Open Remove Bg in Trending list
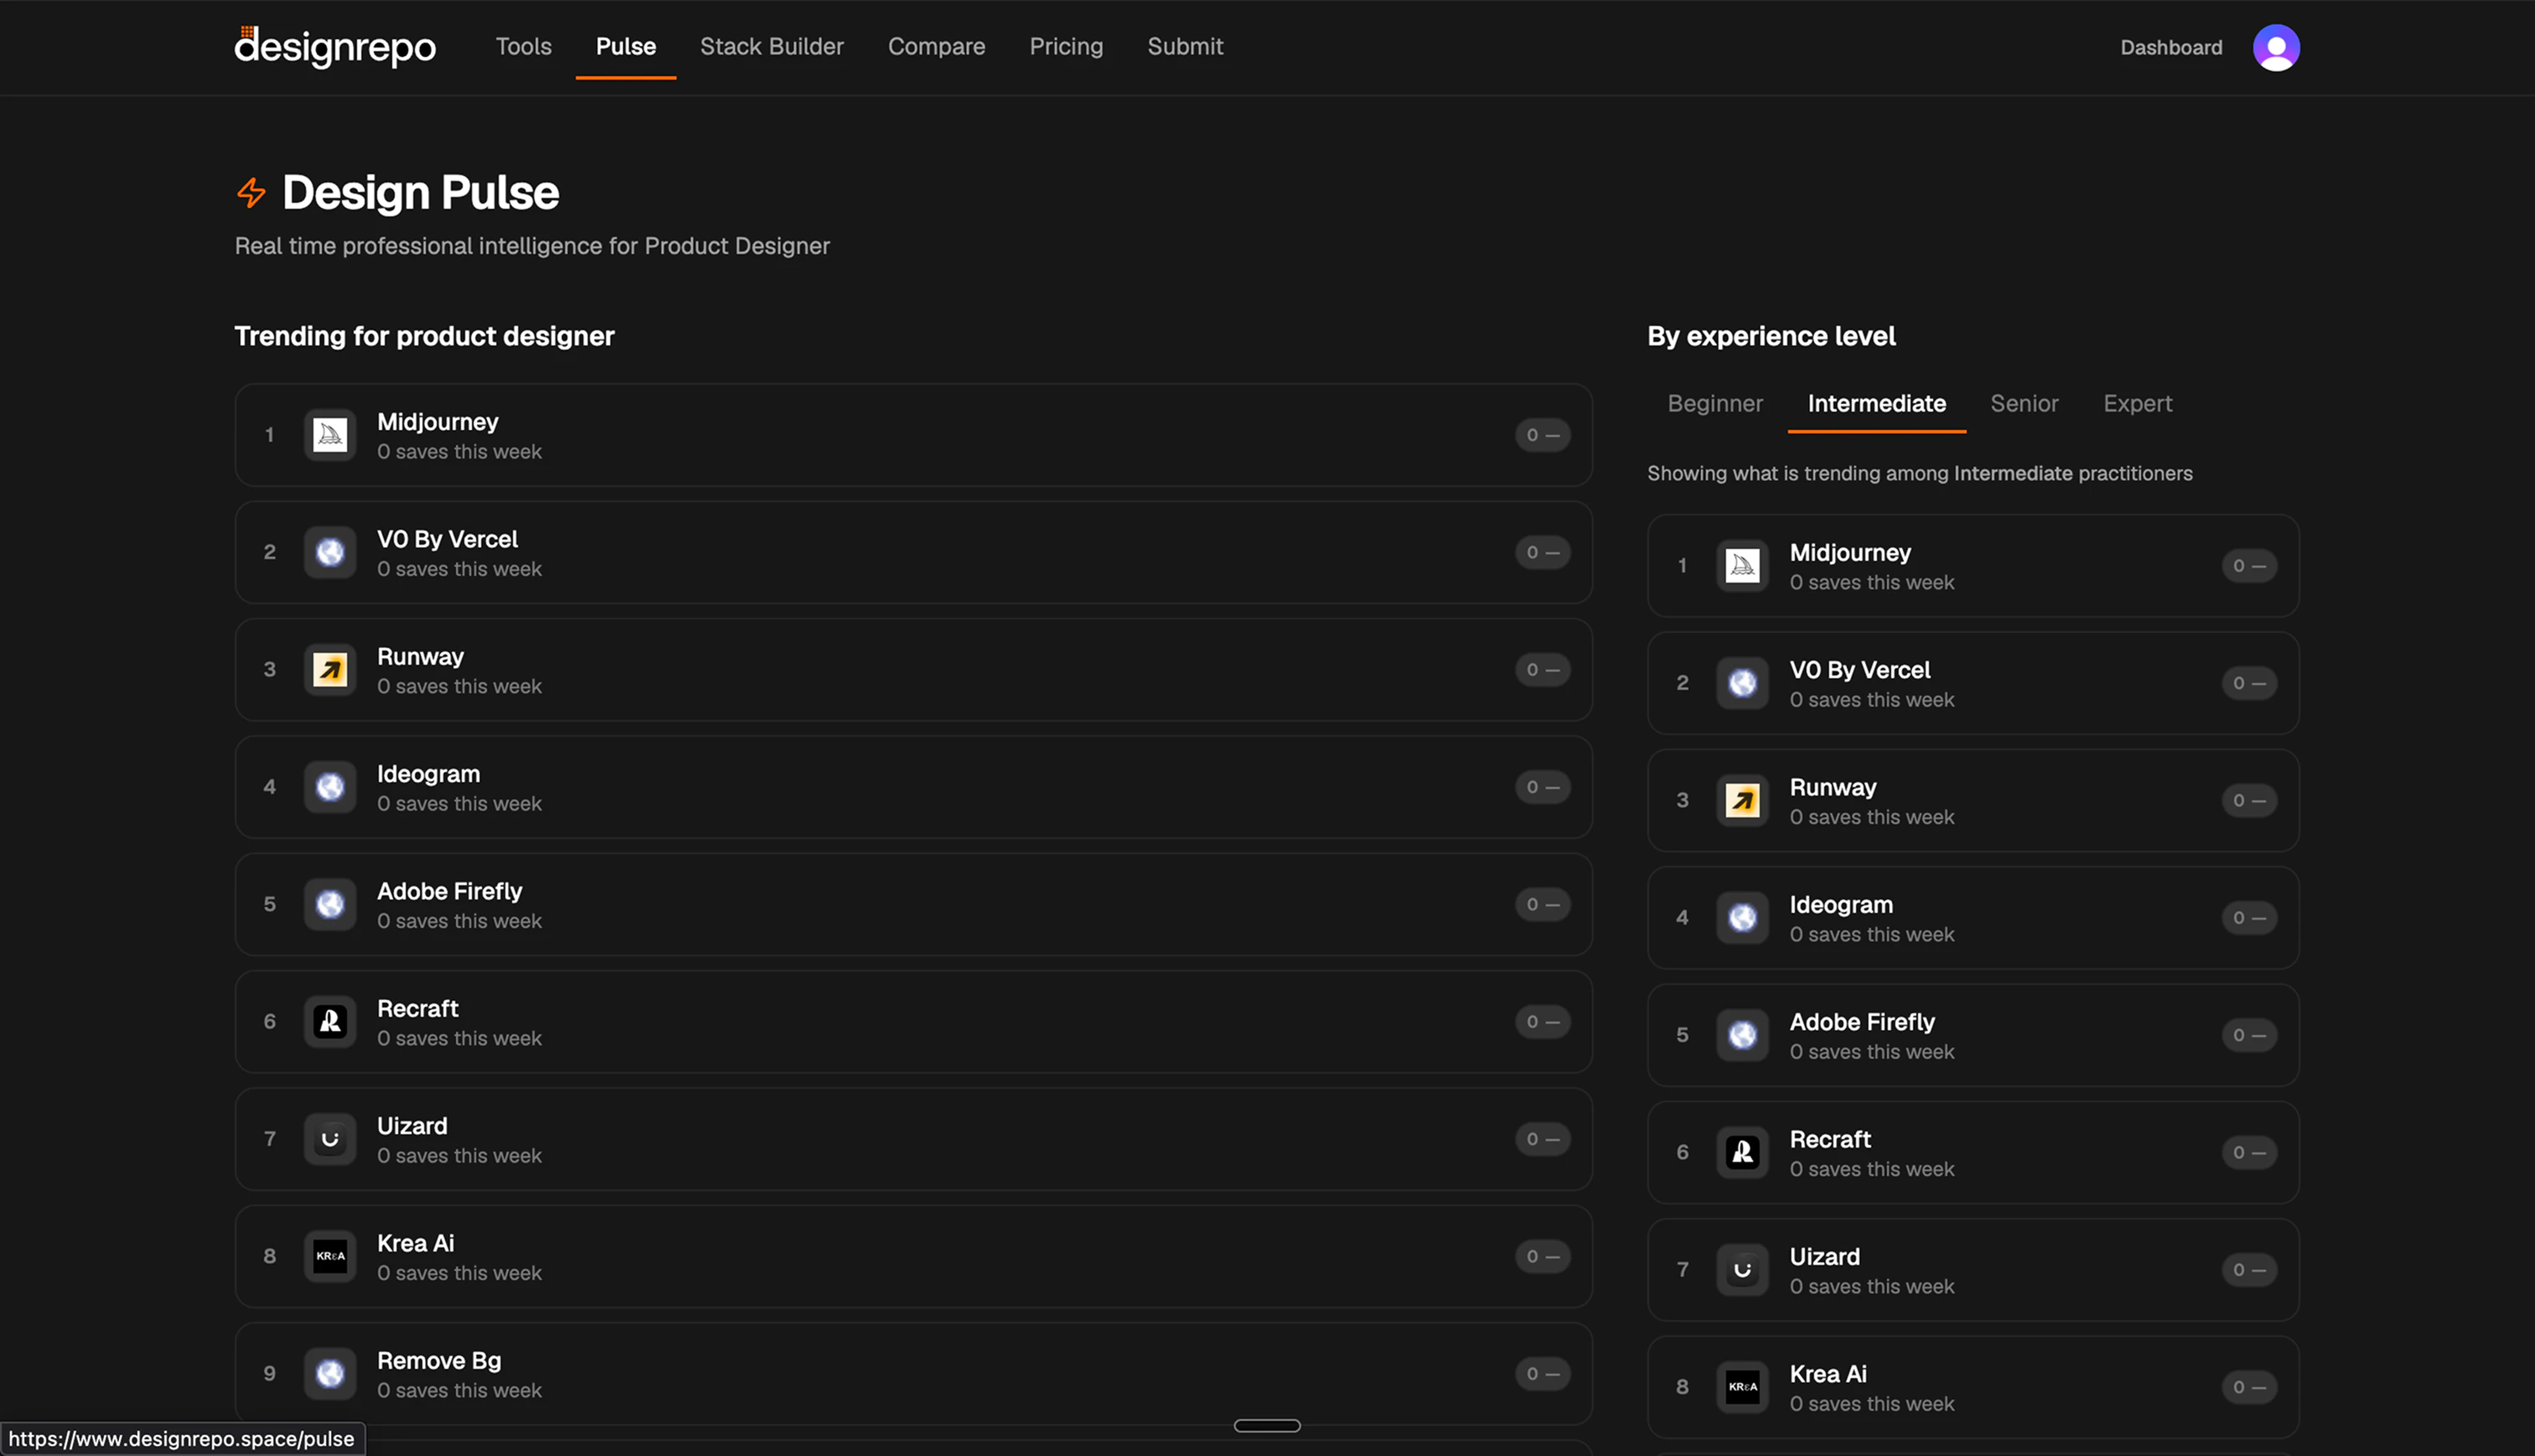2535x1456 pixels. (913, 1373)
